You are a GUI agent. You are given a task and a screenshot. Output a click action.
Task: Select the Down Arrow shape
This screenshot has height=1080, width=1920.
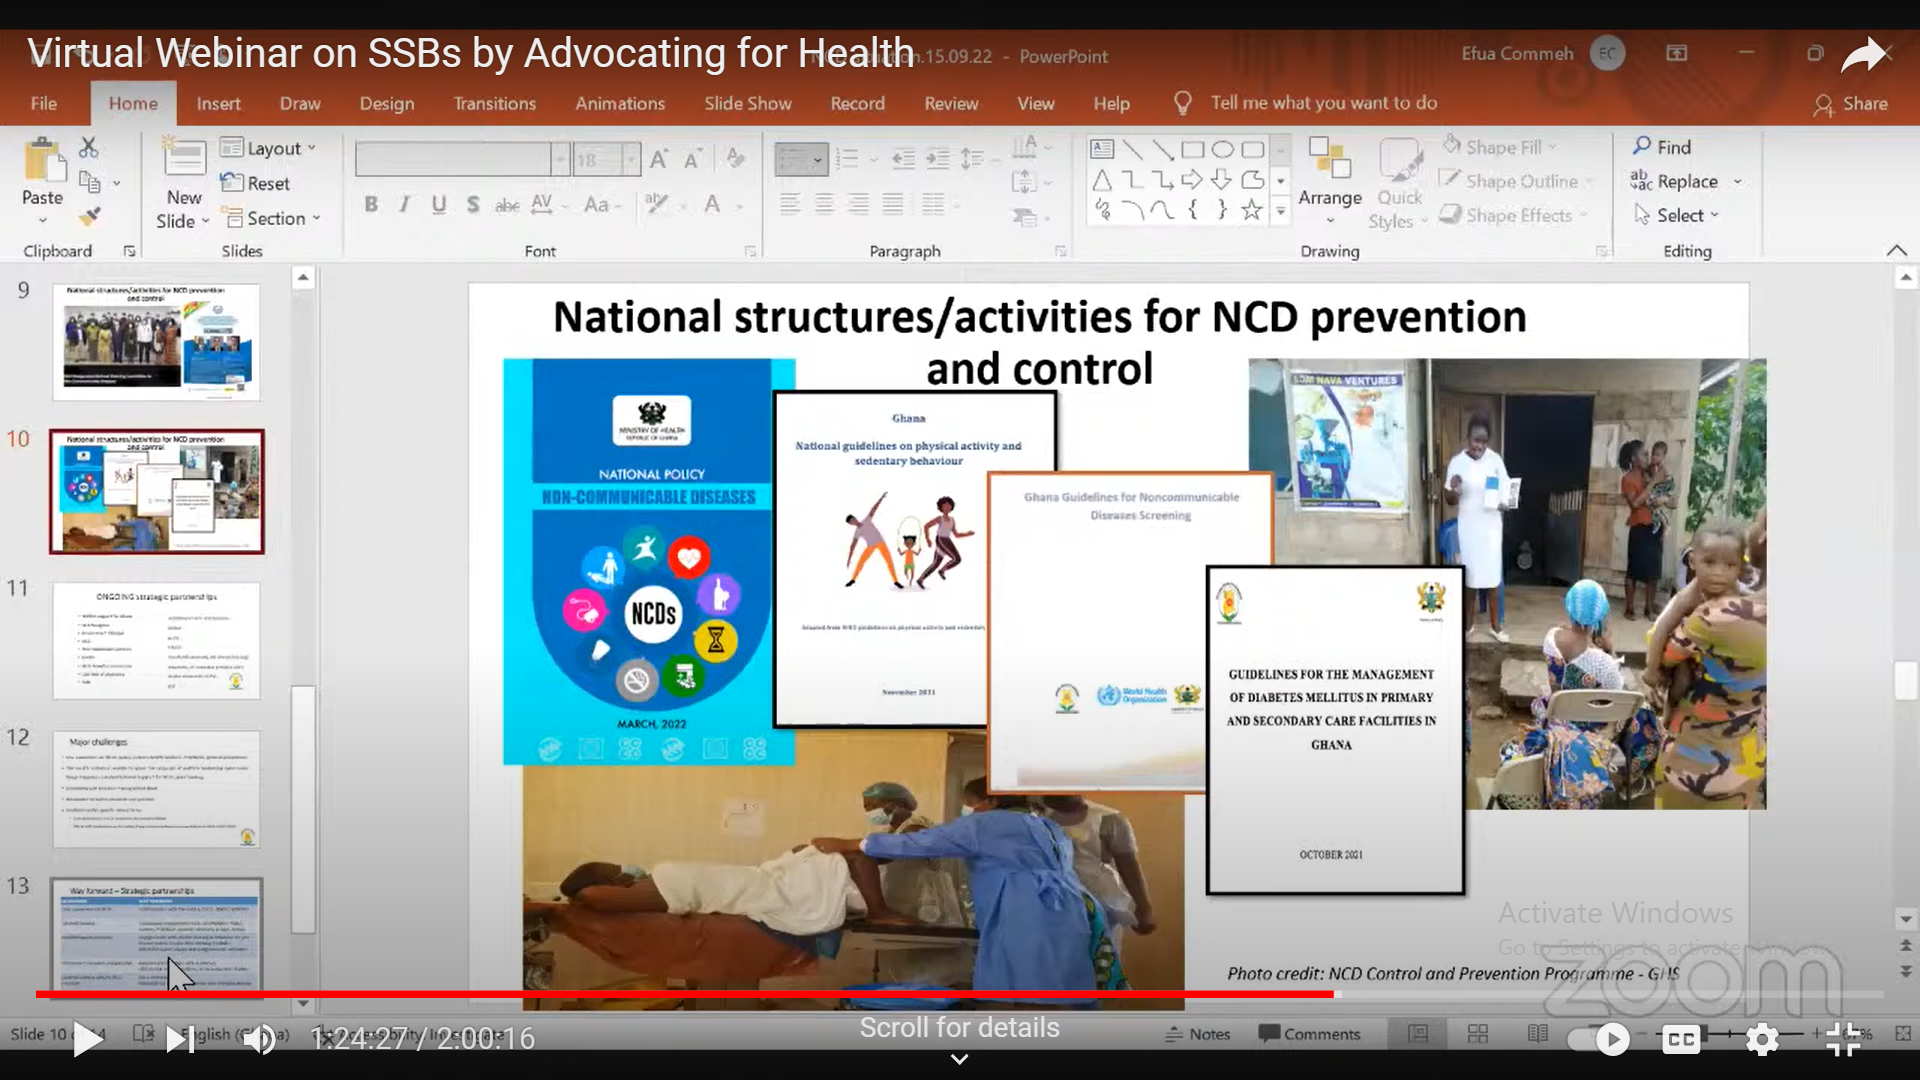coord(1222,180)
